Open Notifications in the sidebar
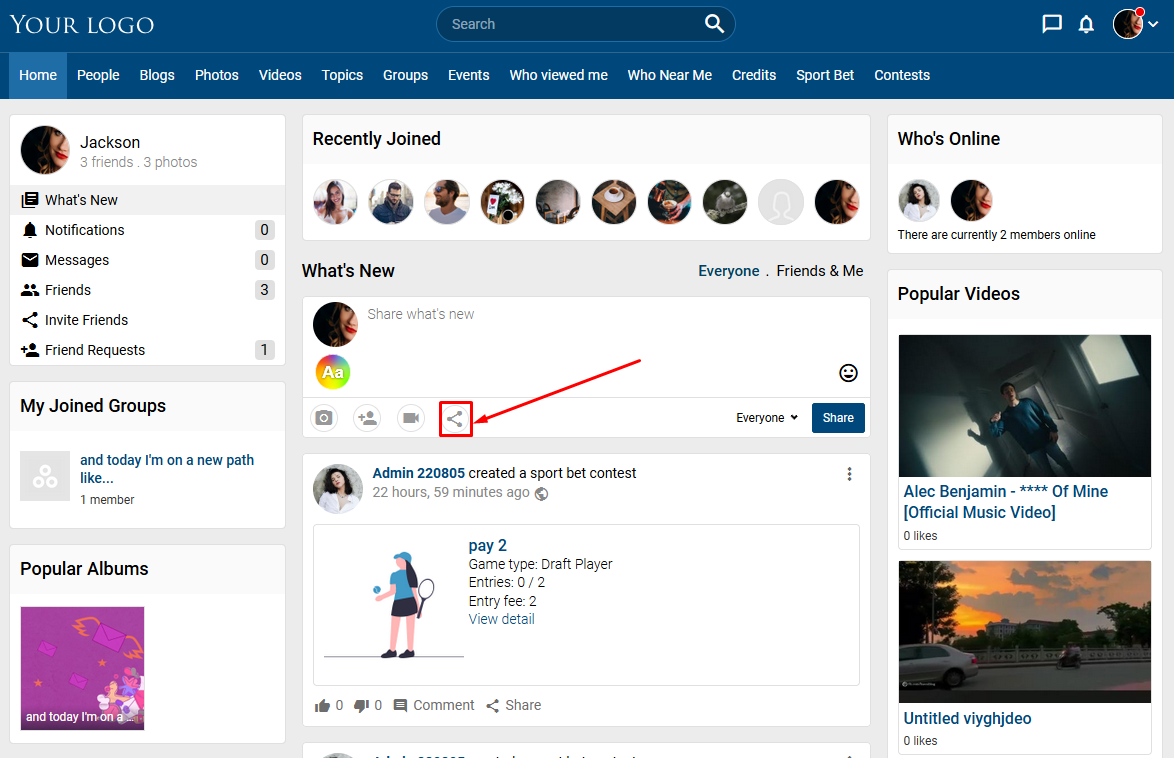This screenshot has width=1174, height=758. (147, 230)
